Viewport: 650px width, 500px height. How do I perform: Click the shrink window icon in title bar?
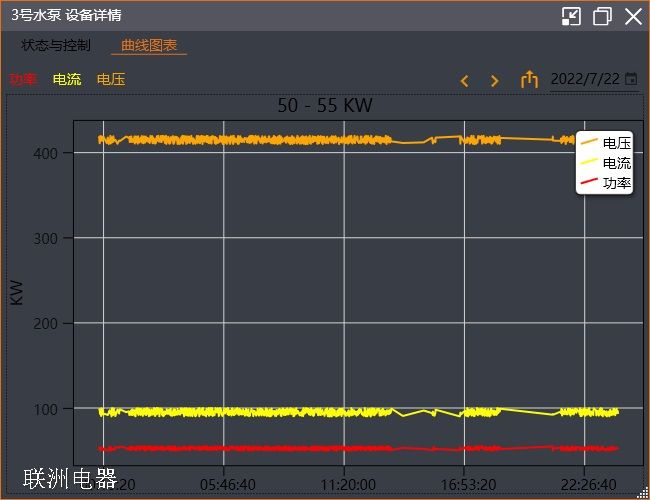click(571, 16)
